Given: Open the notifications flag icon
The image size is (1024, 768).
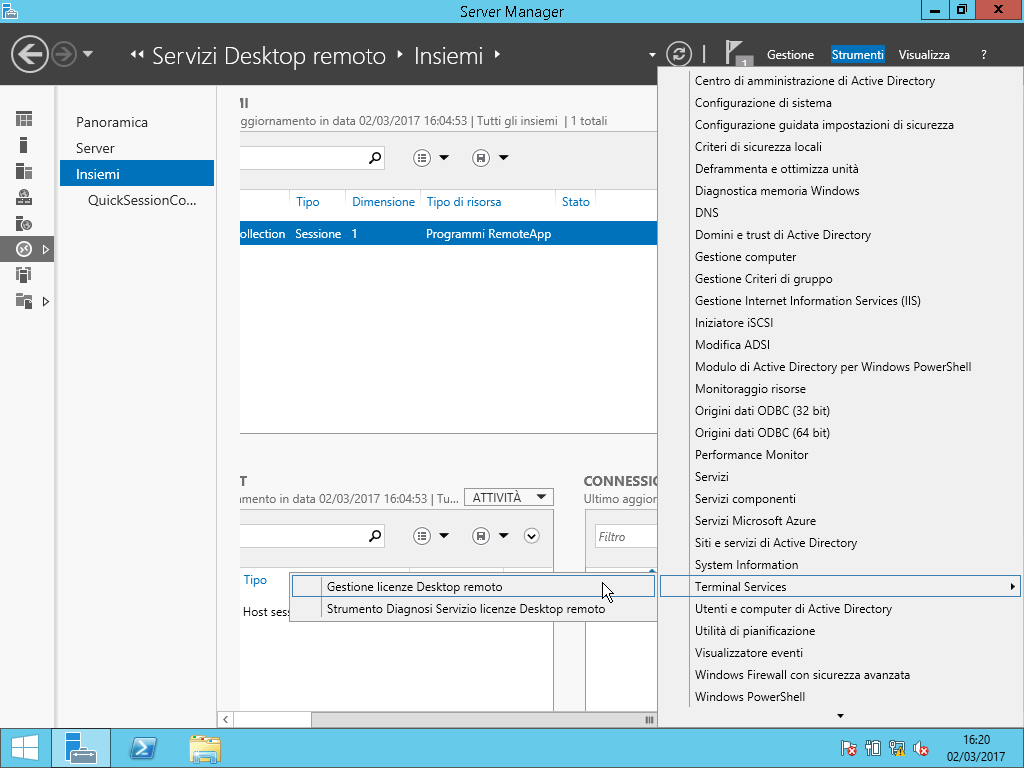Looking at the screenshot, I should [x=737, y=54].
